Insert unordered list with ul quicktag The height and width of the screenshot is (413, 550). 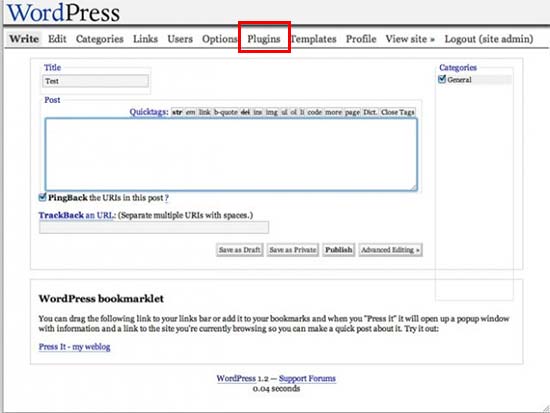(284, 112)
